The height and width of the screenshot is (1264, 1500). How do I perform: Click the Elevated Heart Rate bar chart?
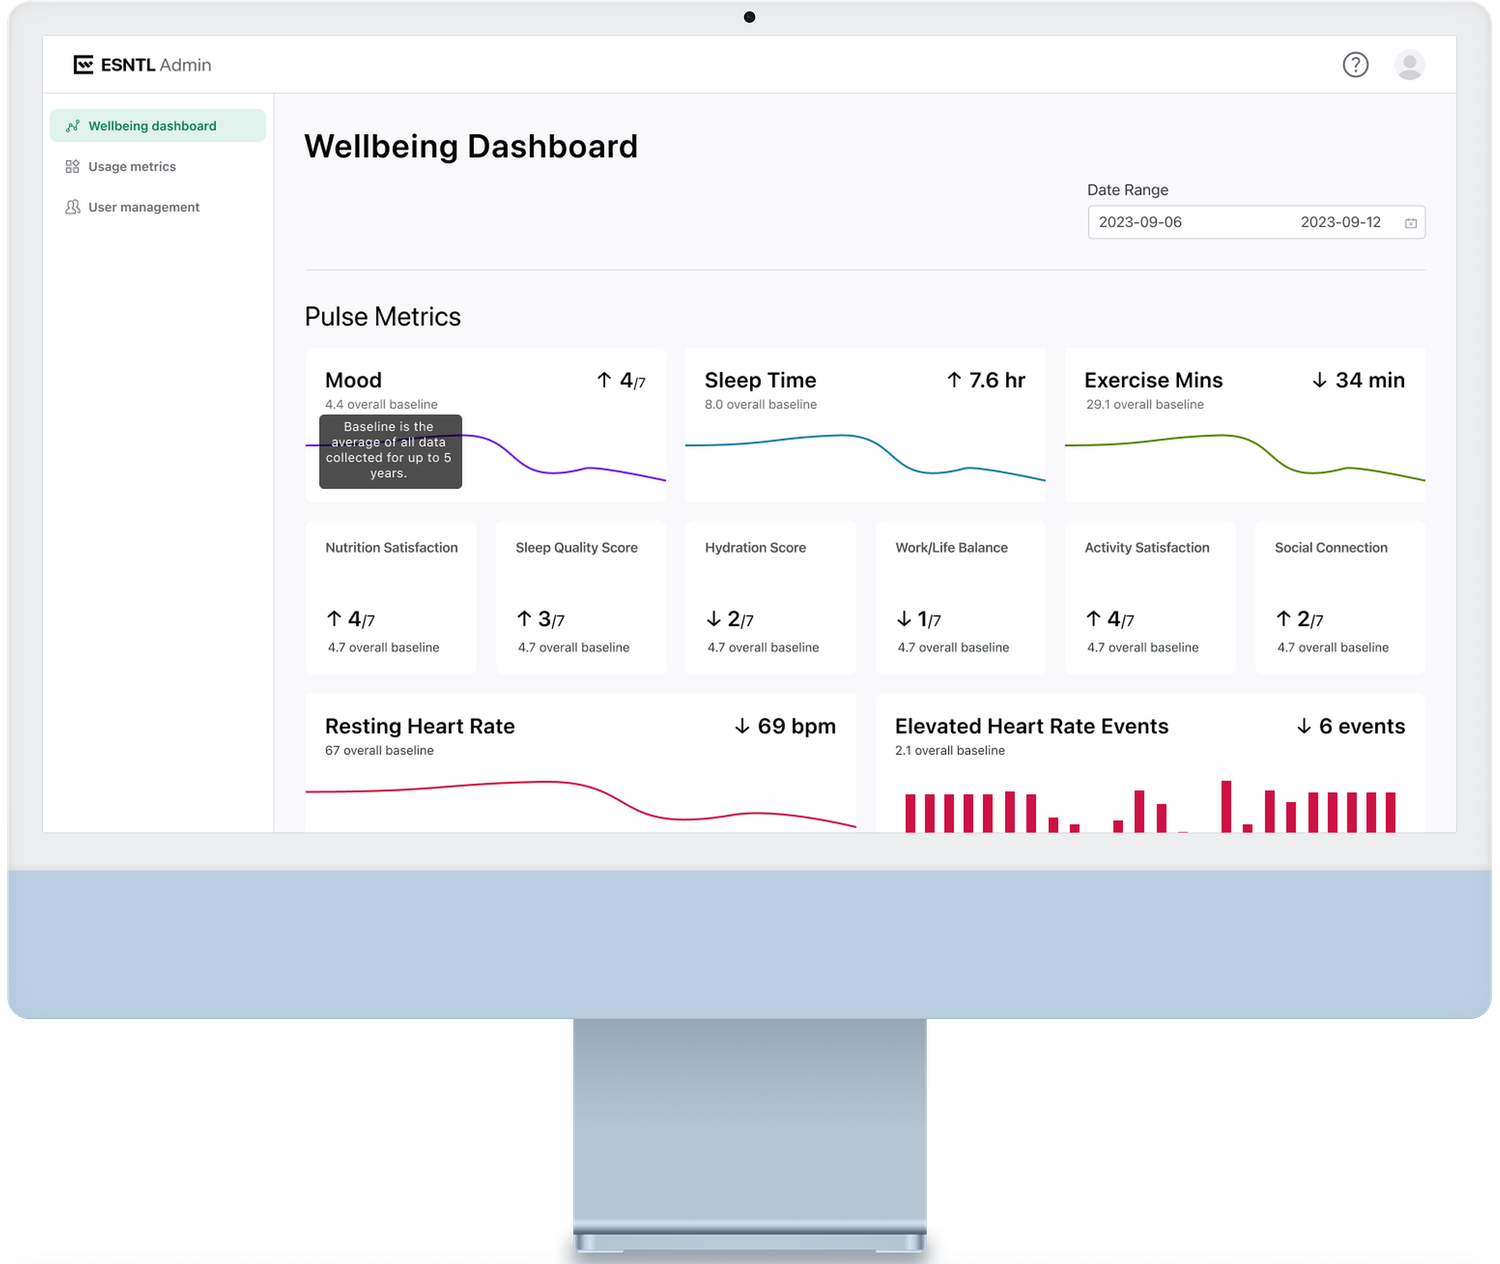click(1150, 806)
